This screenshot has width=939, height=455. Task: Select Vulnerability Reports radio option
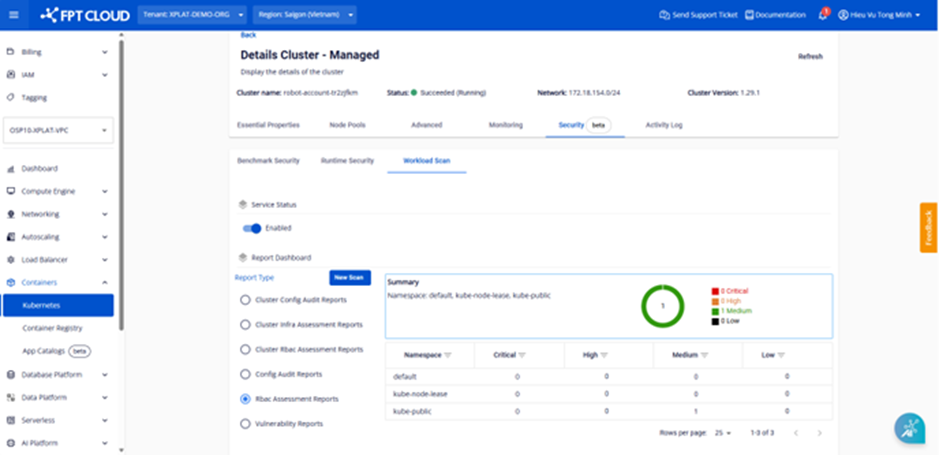point(246,423)
